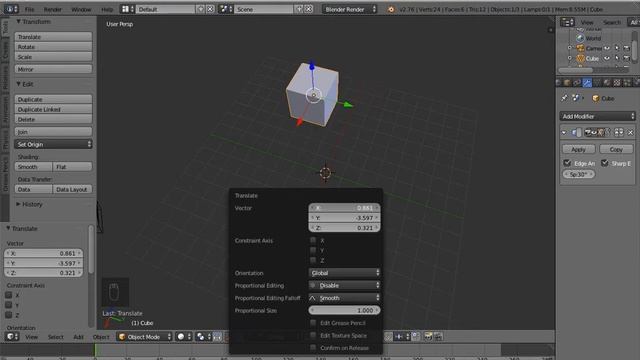Open Proportional Editing Disable dropdown
Viewport: 640px width, 360px height.
344,285
